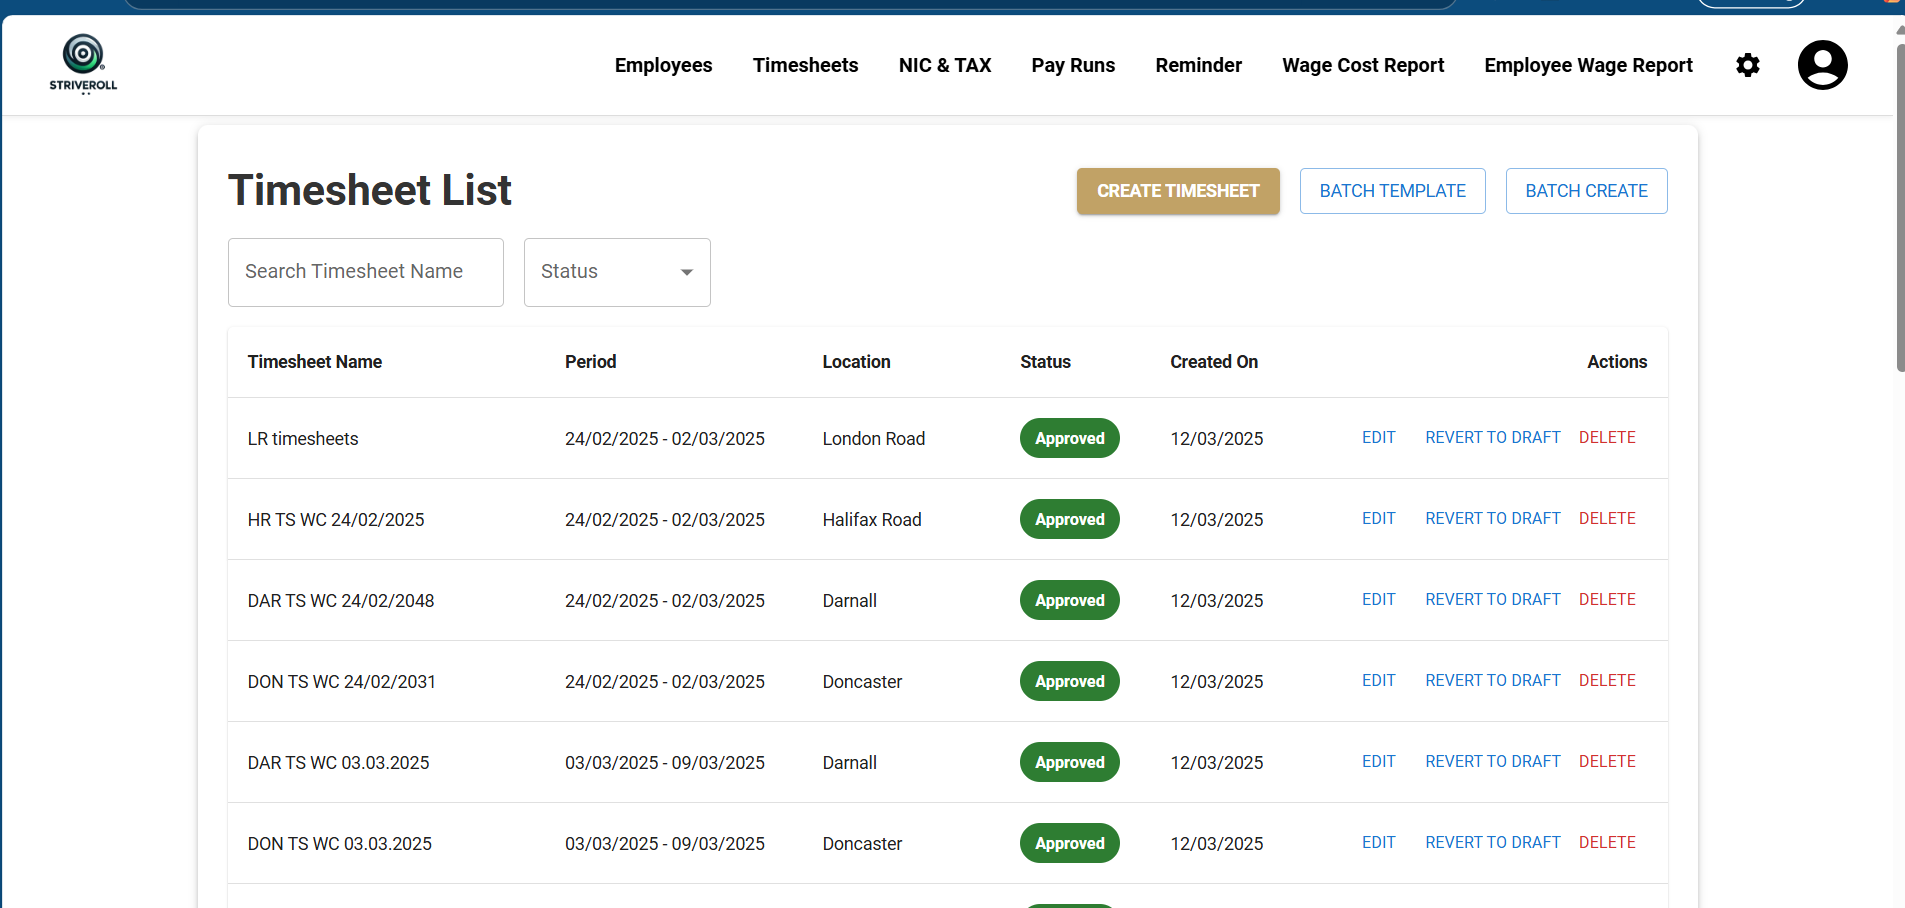Navigate to Pay Runs
1905x908 pixels.
pos(1073,65)
